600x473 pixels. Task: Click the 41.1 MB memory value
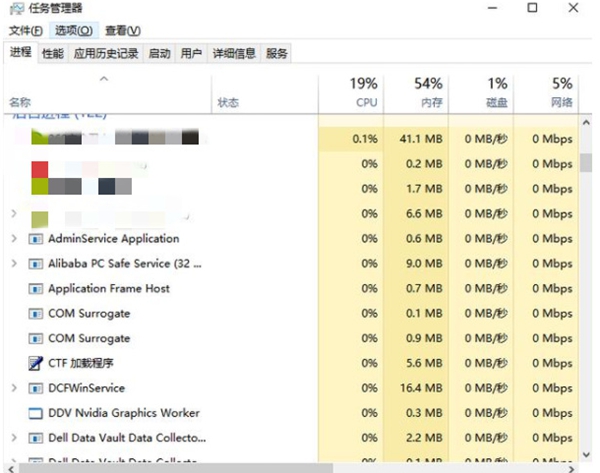click(x=421, y=139)
